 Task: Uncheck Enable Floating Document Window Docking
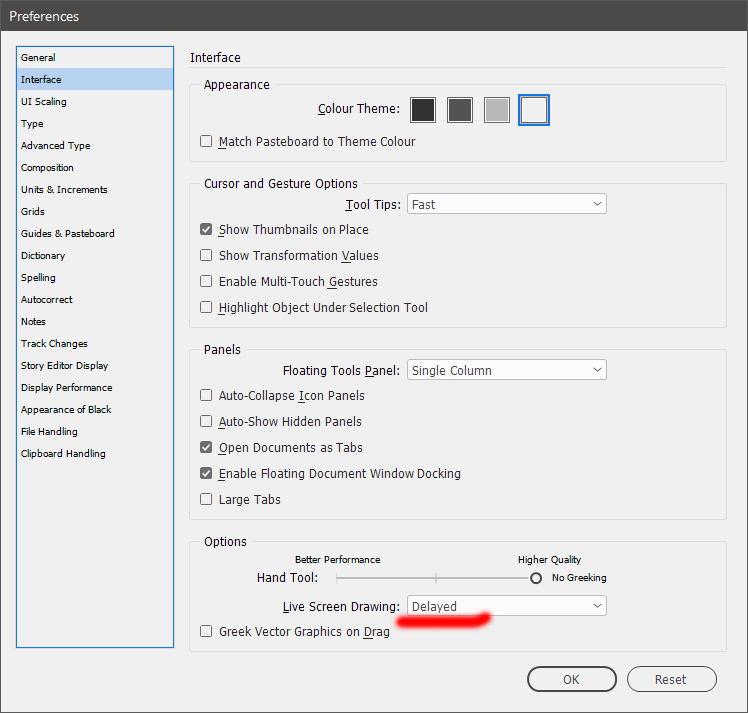[x=206, y=473]
